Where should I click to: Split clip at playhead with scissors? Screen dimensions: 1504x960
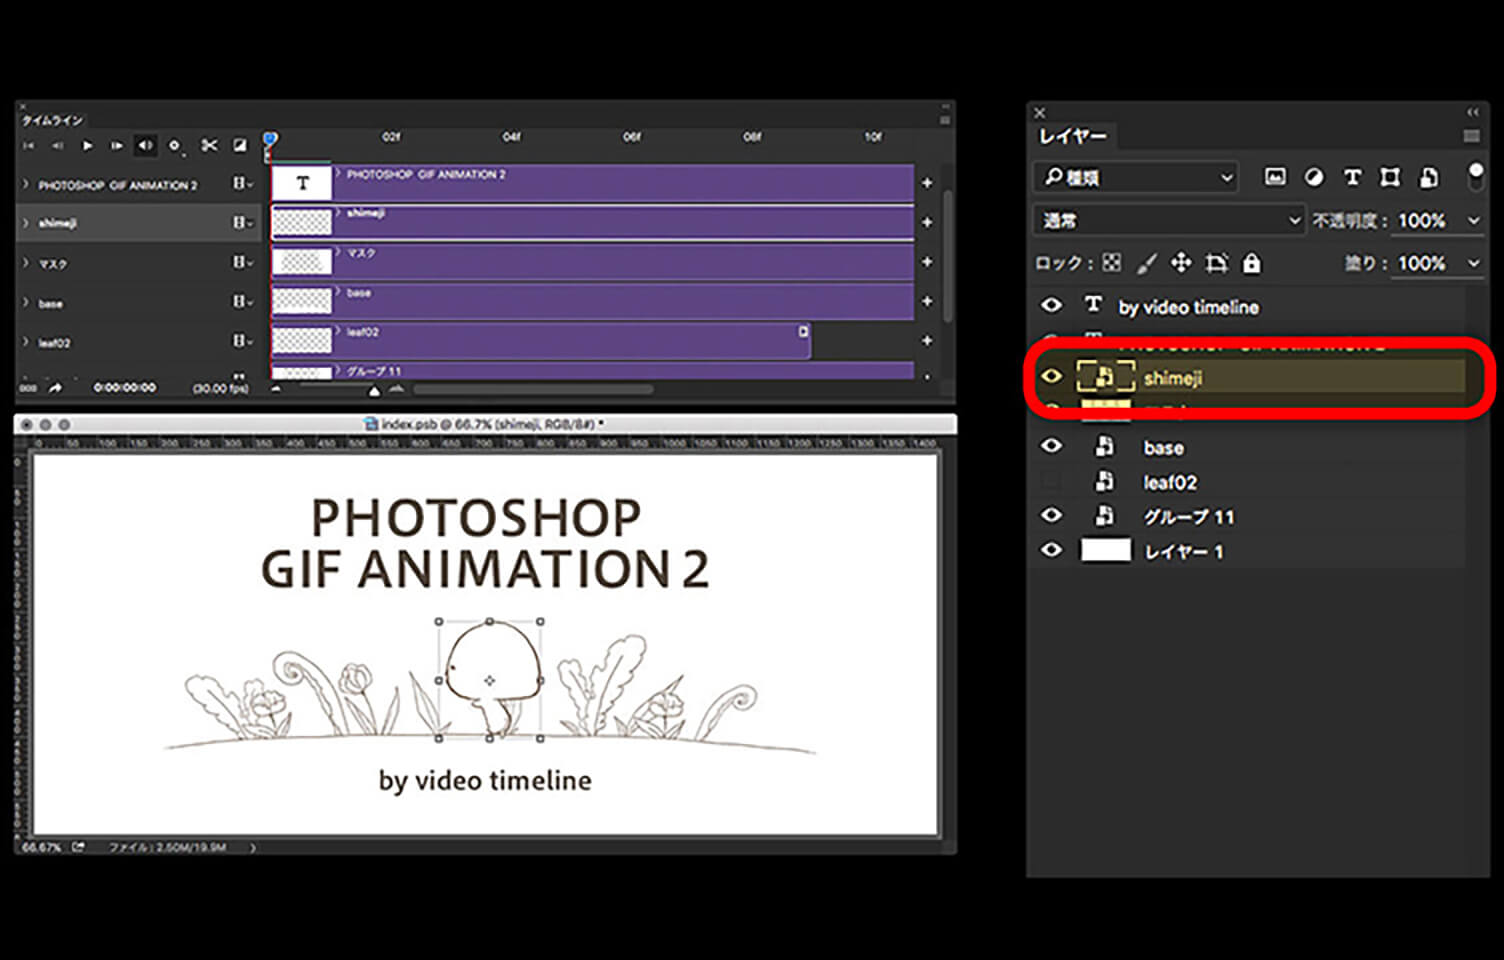209,146
